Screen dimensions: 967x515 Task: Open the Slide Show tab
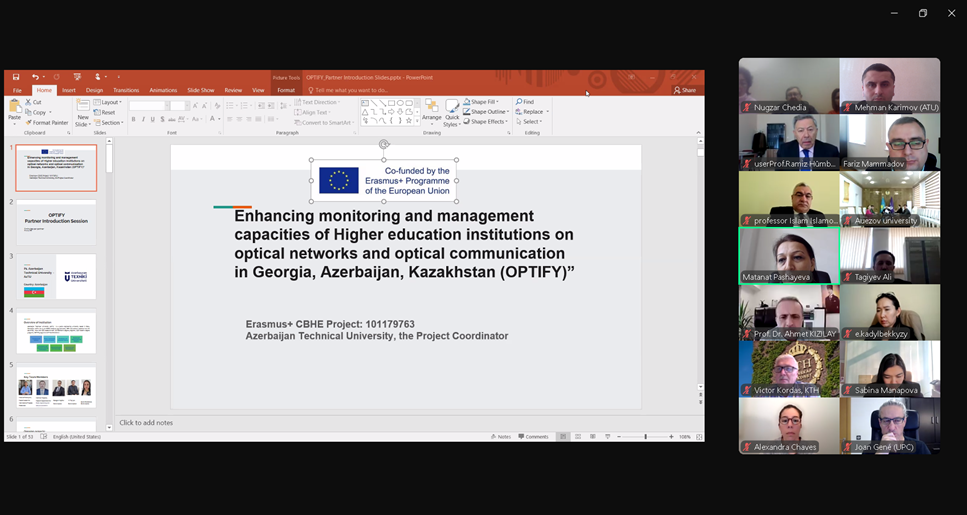coord(200,90)
